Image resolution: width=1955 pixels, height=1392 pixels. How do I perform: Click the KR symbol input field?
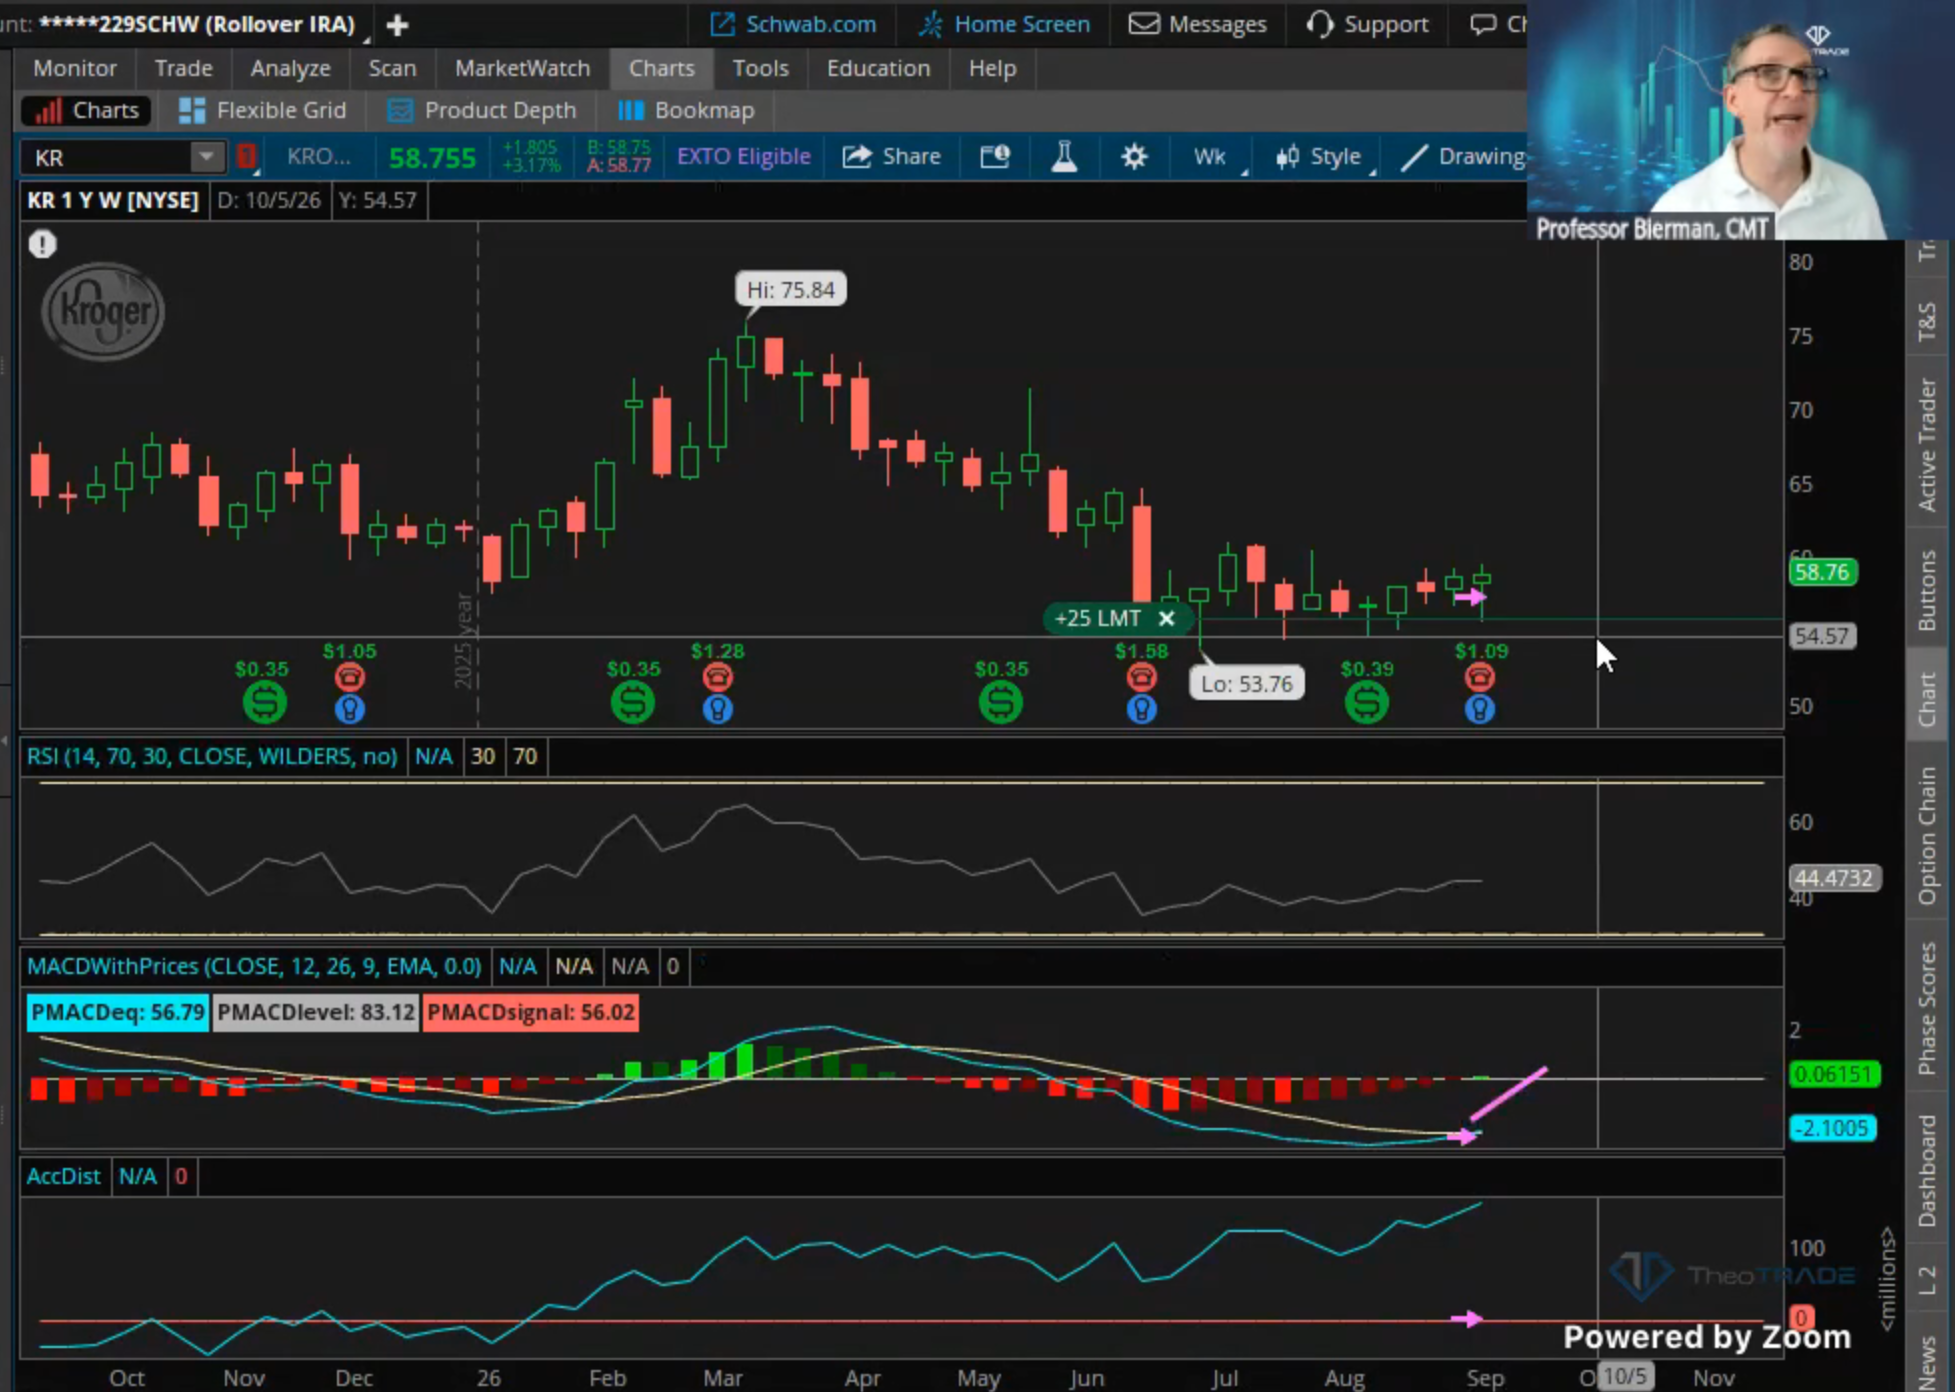tap(108, 157)
